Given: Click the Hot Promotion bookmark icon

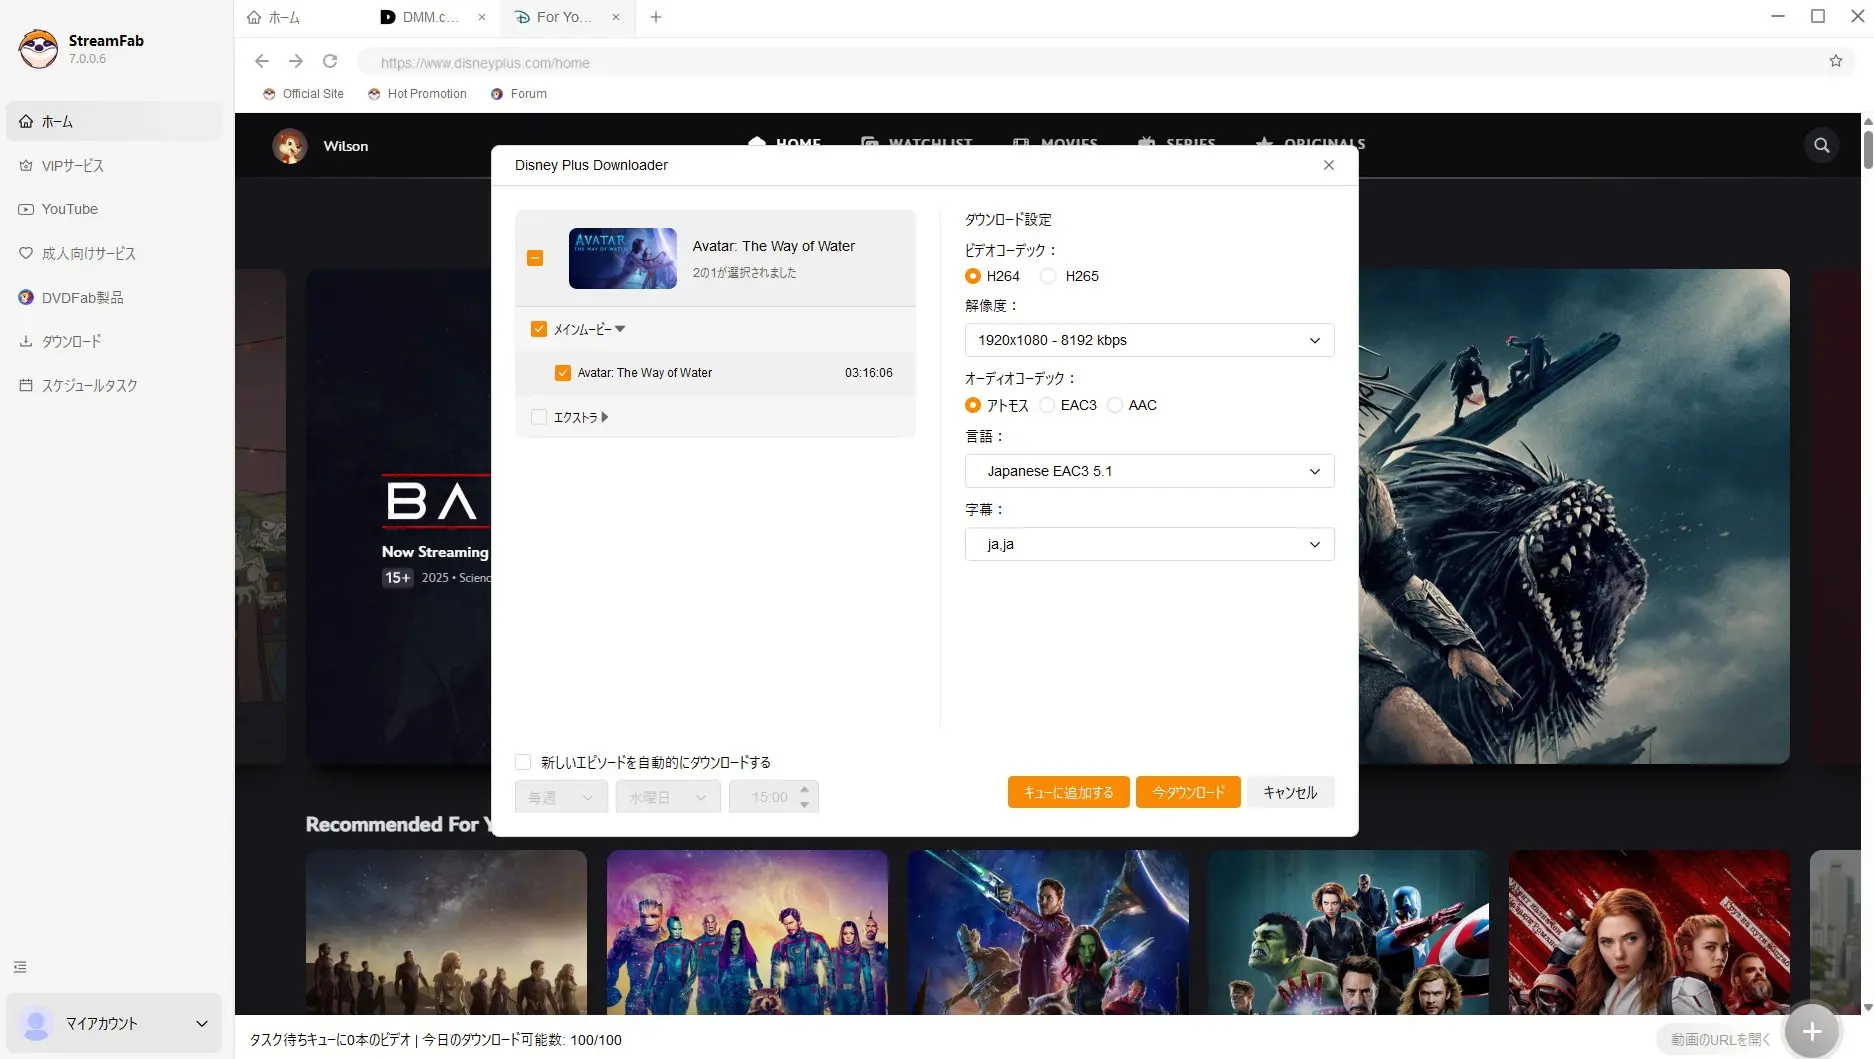Looking at the screenshot, I should 374,94.
